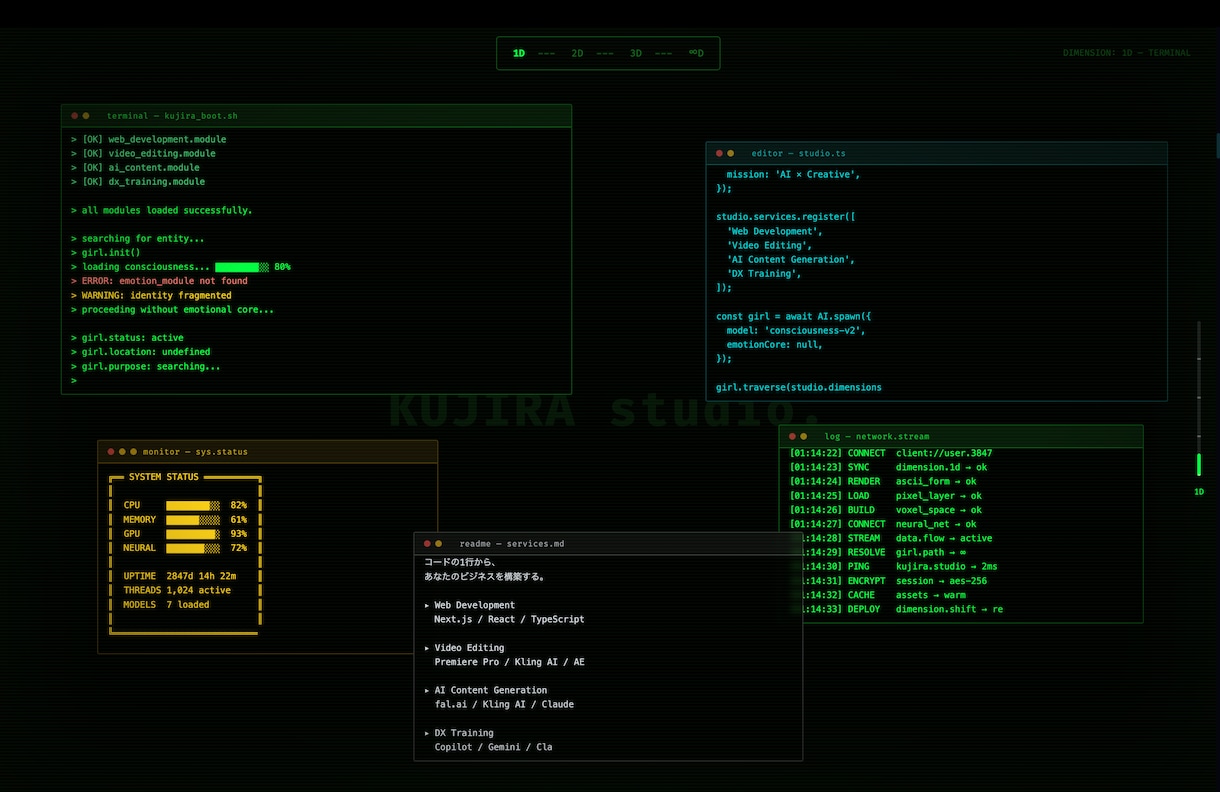Click the red dot on the terminal window

point(74,116)
